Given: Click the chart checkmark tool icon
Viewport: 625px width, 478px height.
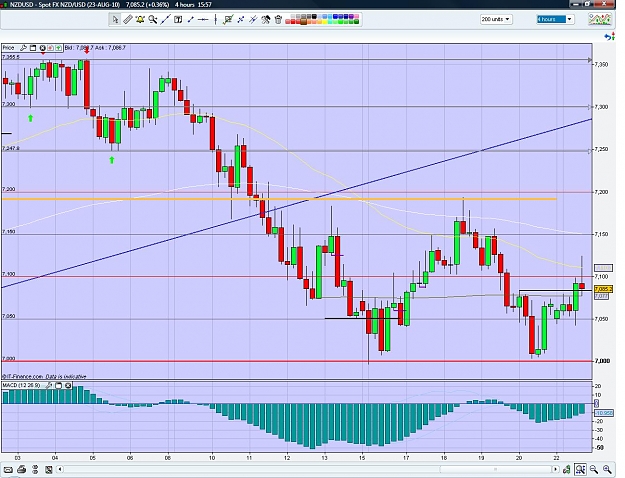Looking at the screenshot, I should tap(228, 19).
